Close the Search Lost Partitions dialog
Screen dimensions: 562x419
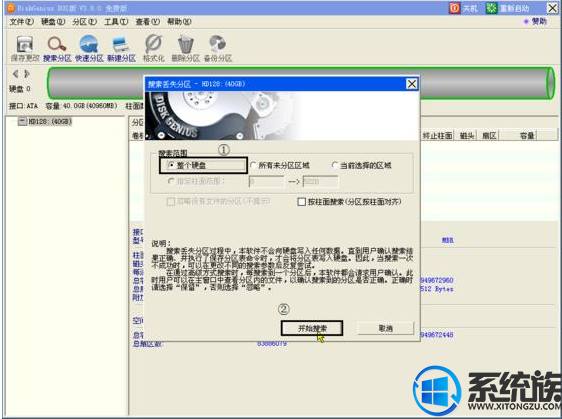tap(412, 84)
